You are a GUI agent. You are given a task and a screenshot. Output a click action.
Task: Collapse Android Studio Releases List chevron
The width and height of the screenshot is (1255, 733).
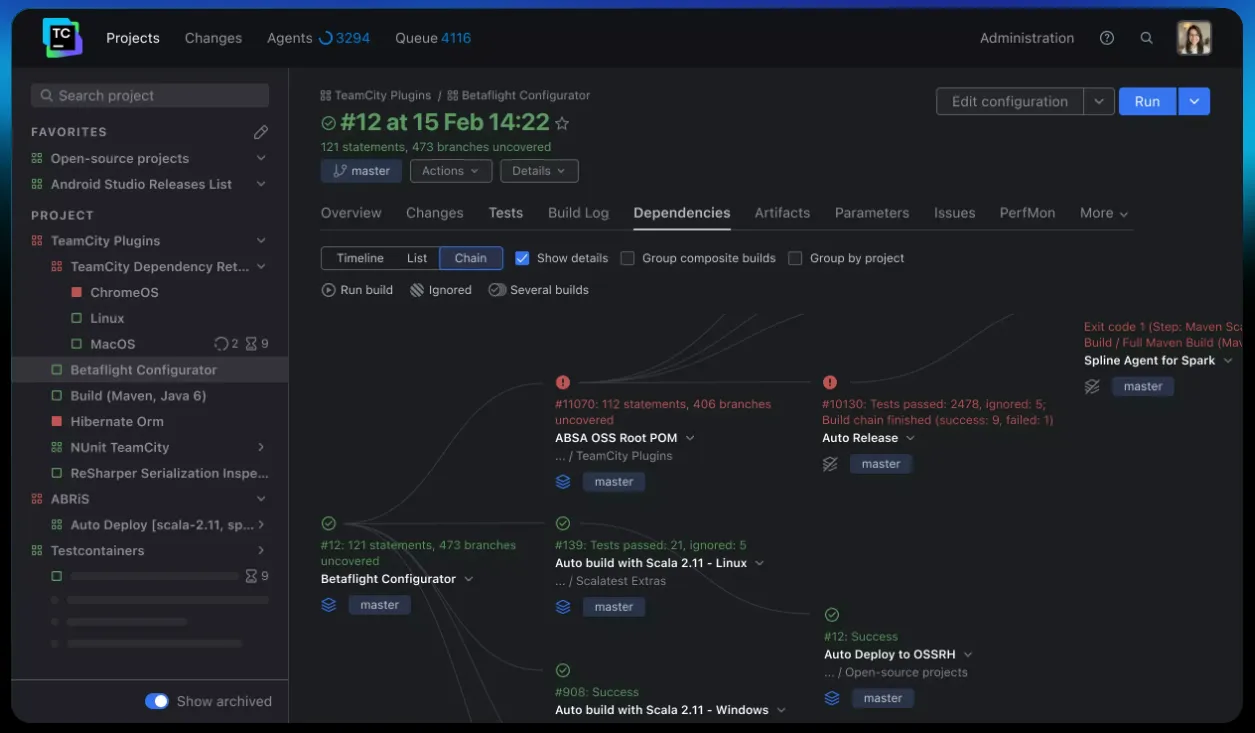click(261, 184)
